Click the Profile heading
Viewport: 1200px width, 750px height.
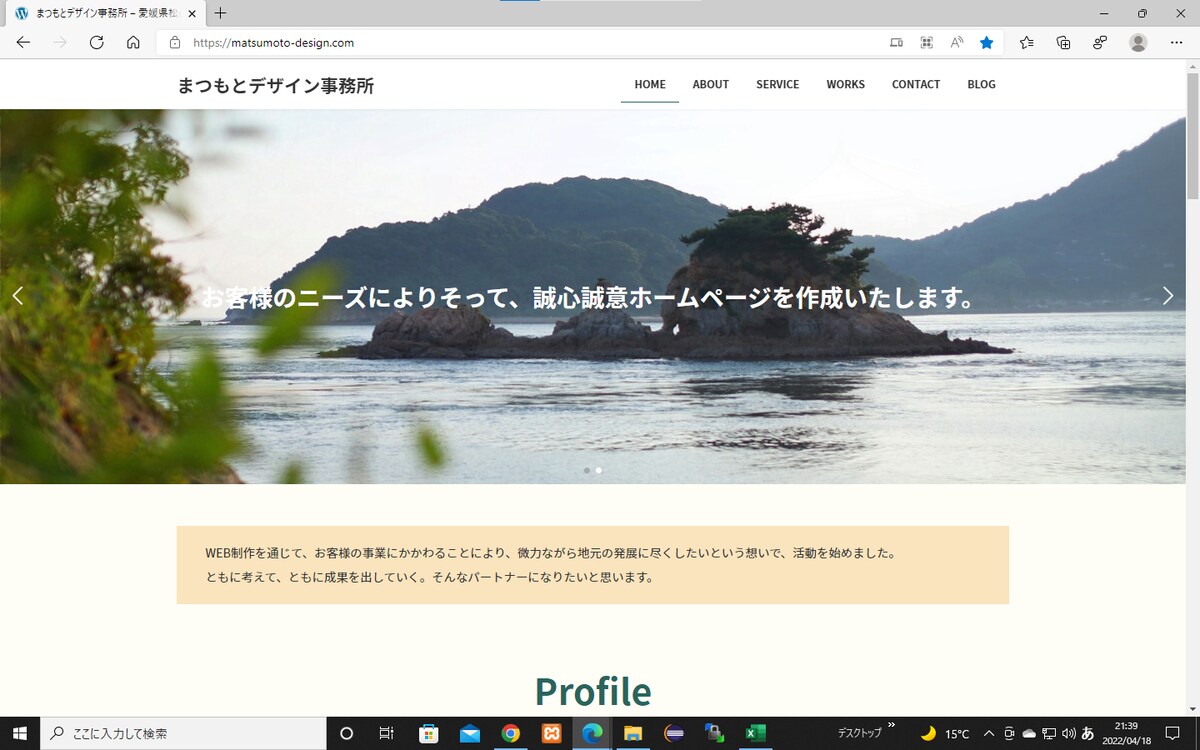[x=593, y=692]
